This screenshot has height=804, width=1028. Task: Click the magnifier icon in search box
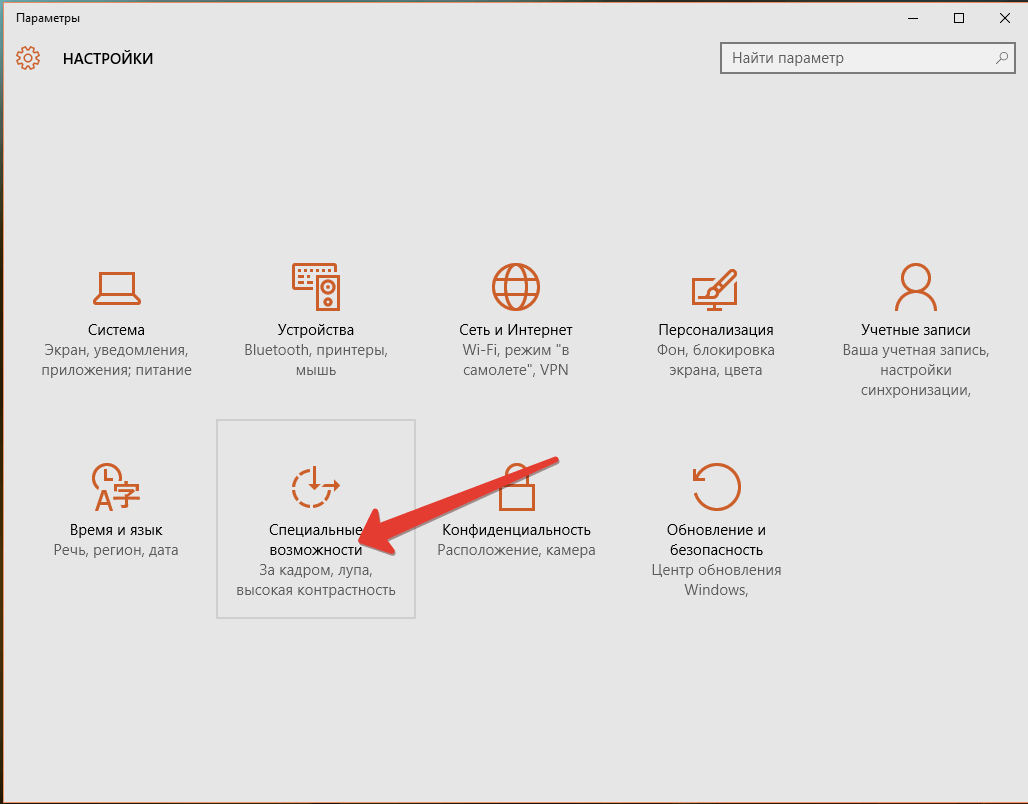[1001, 58]
